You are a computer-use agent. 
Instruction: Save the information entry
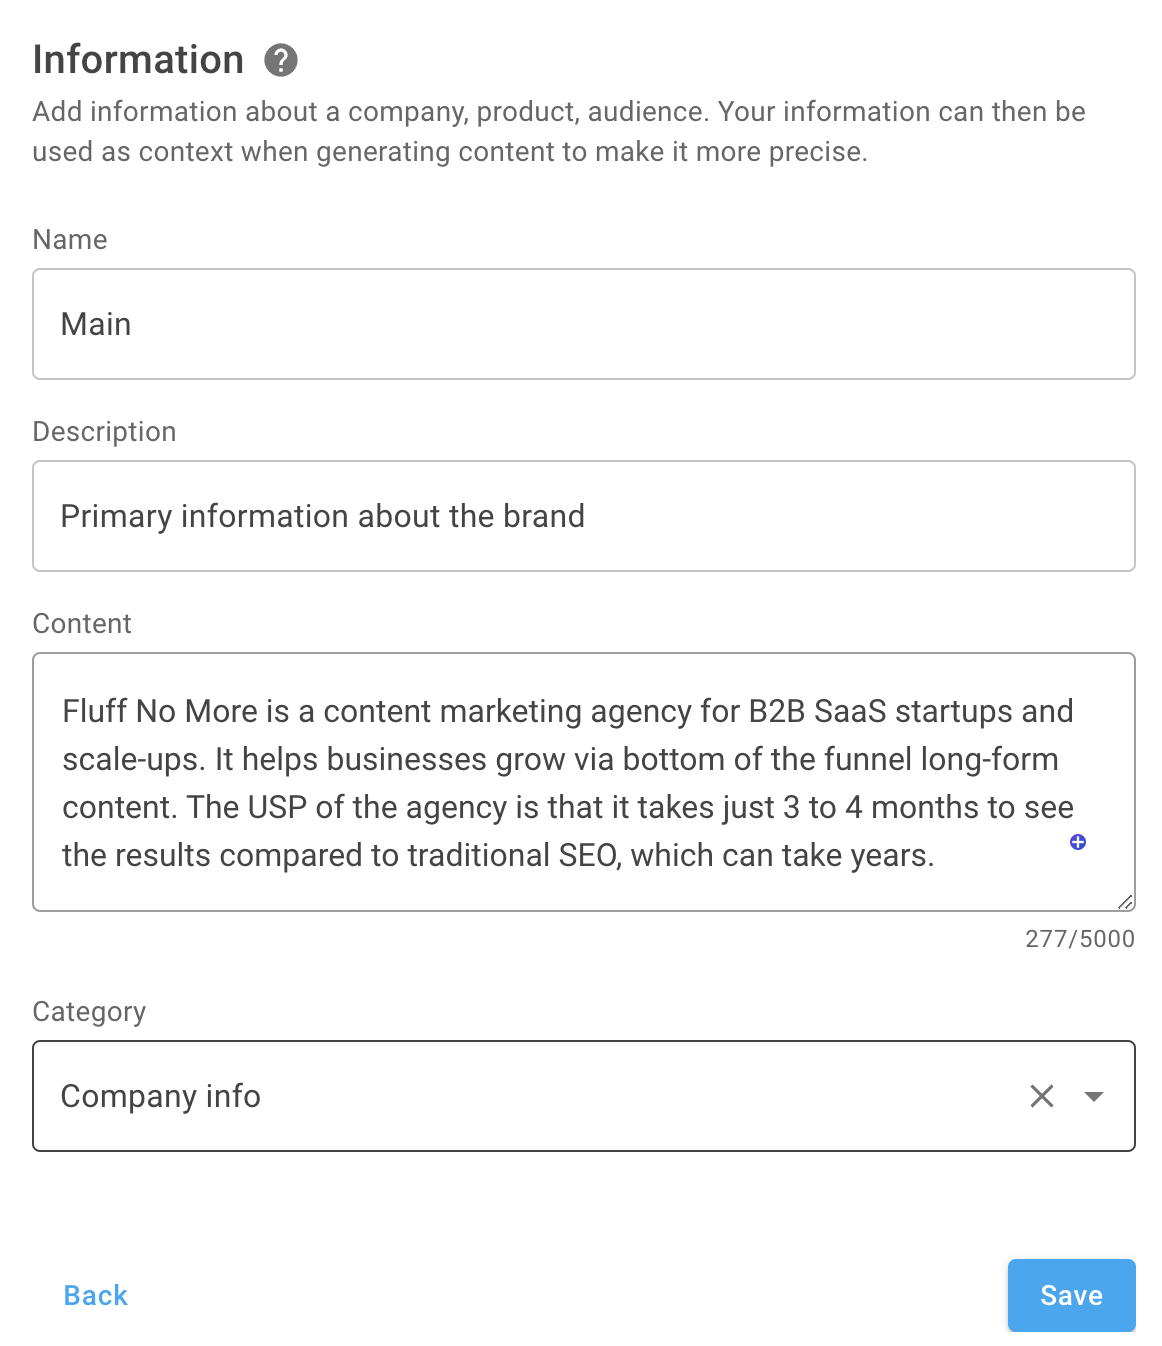[1072, 1295]
